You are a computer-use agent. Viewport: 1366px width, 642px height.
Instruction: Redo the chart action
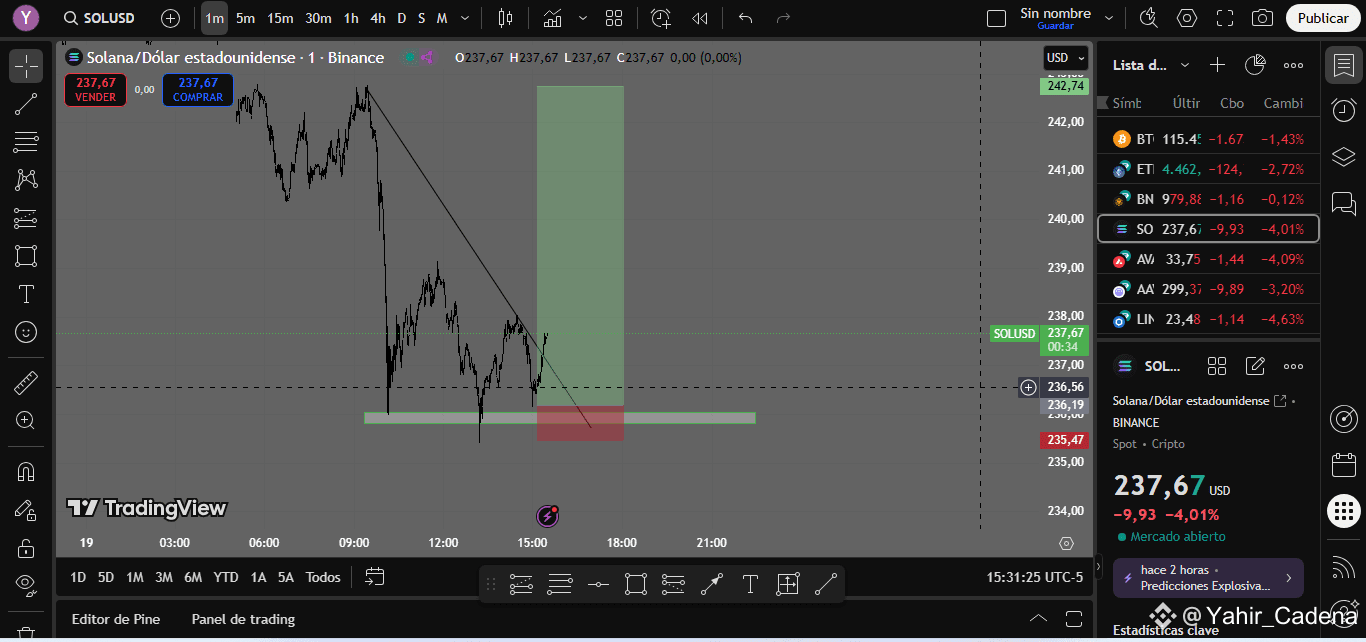point(784,18)
